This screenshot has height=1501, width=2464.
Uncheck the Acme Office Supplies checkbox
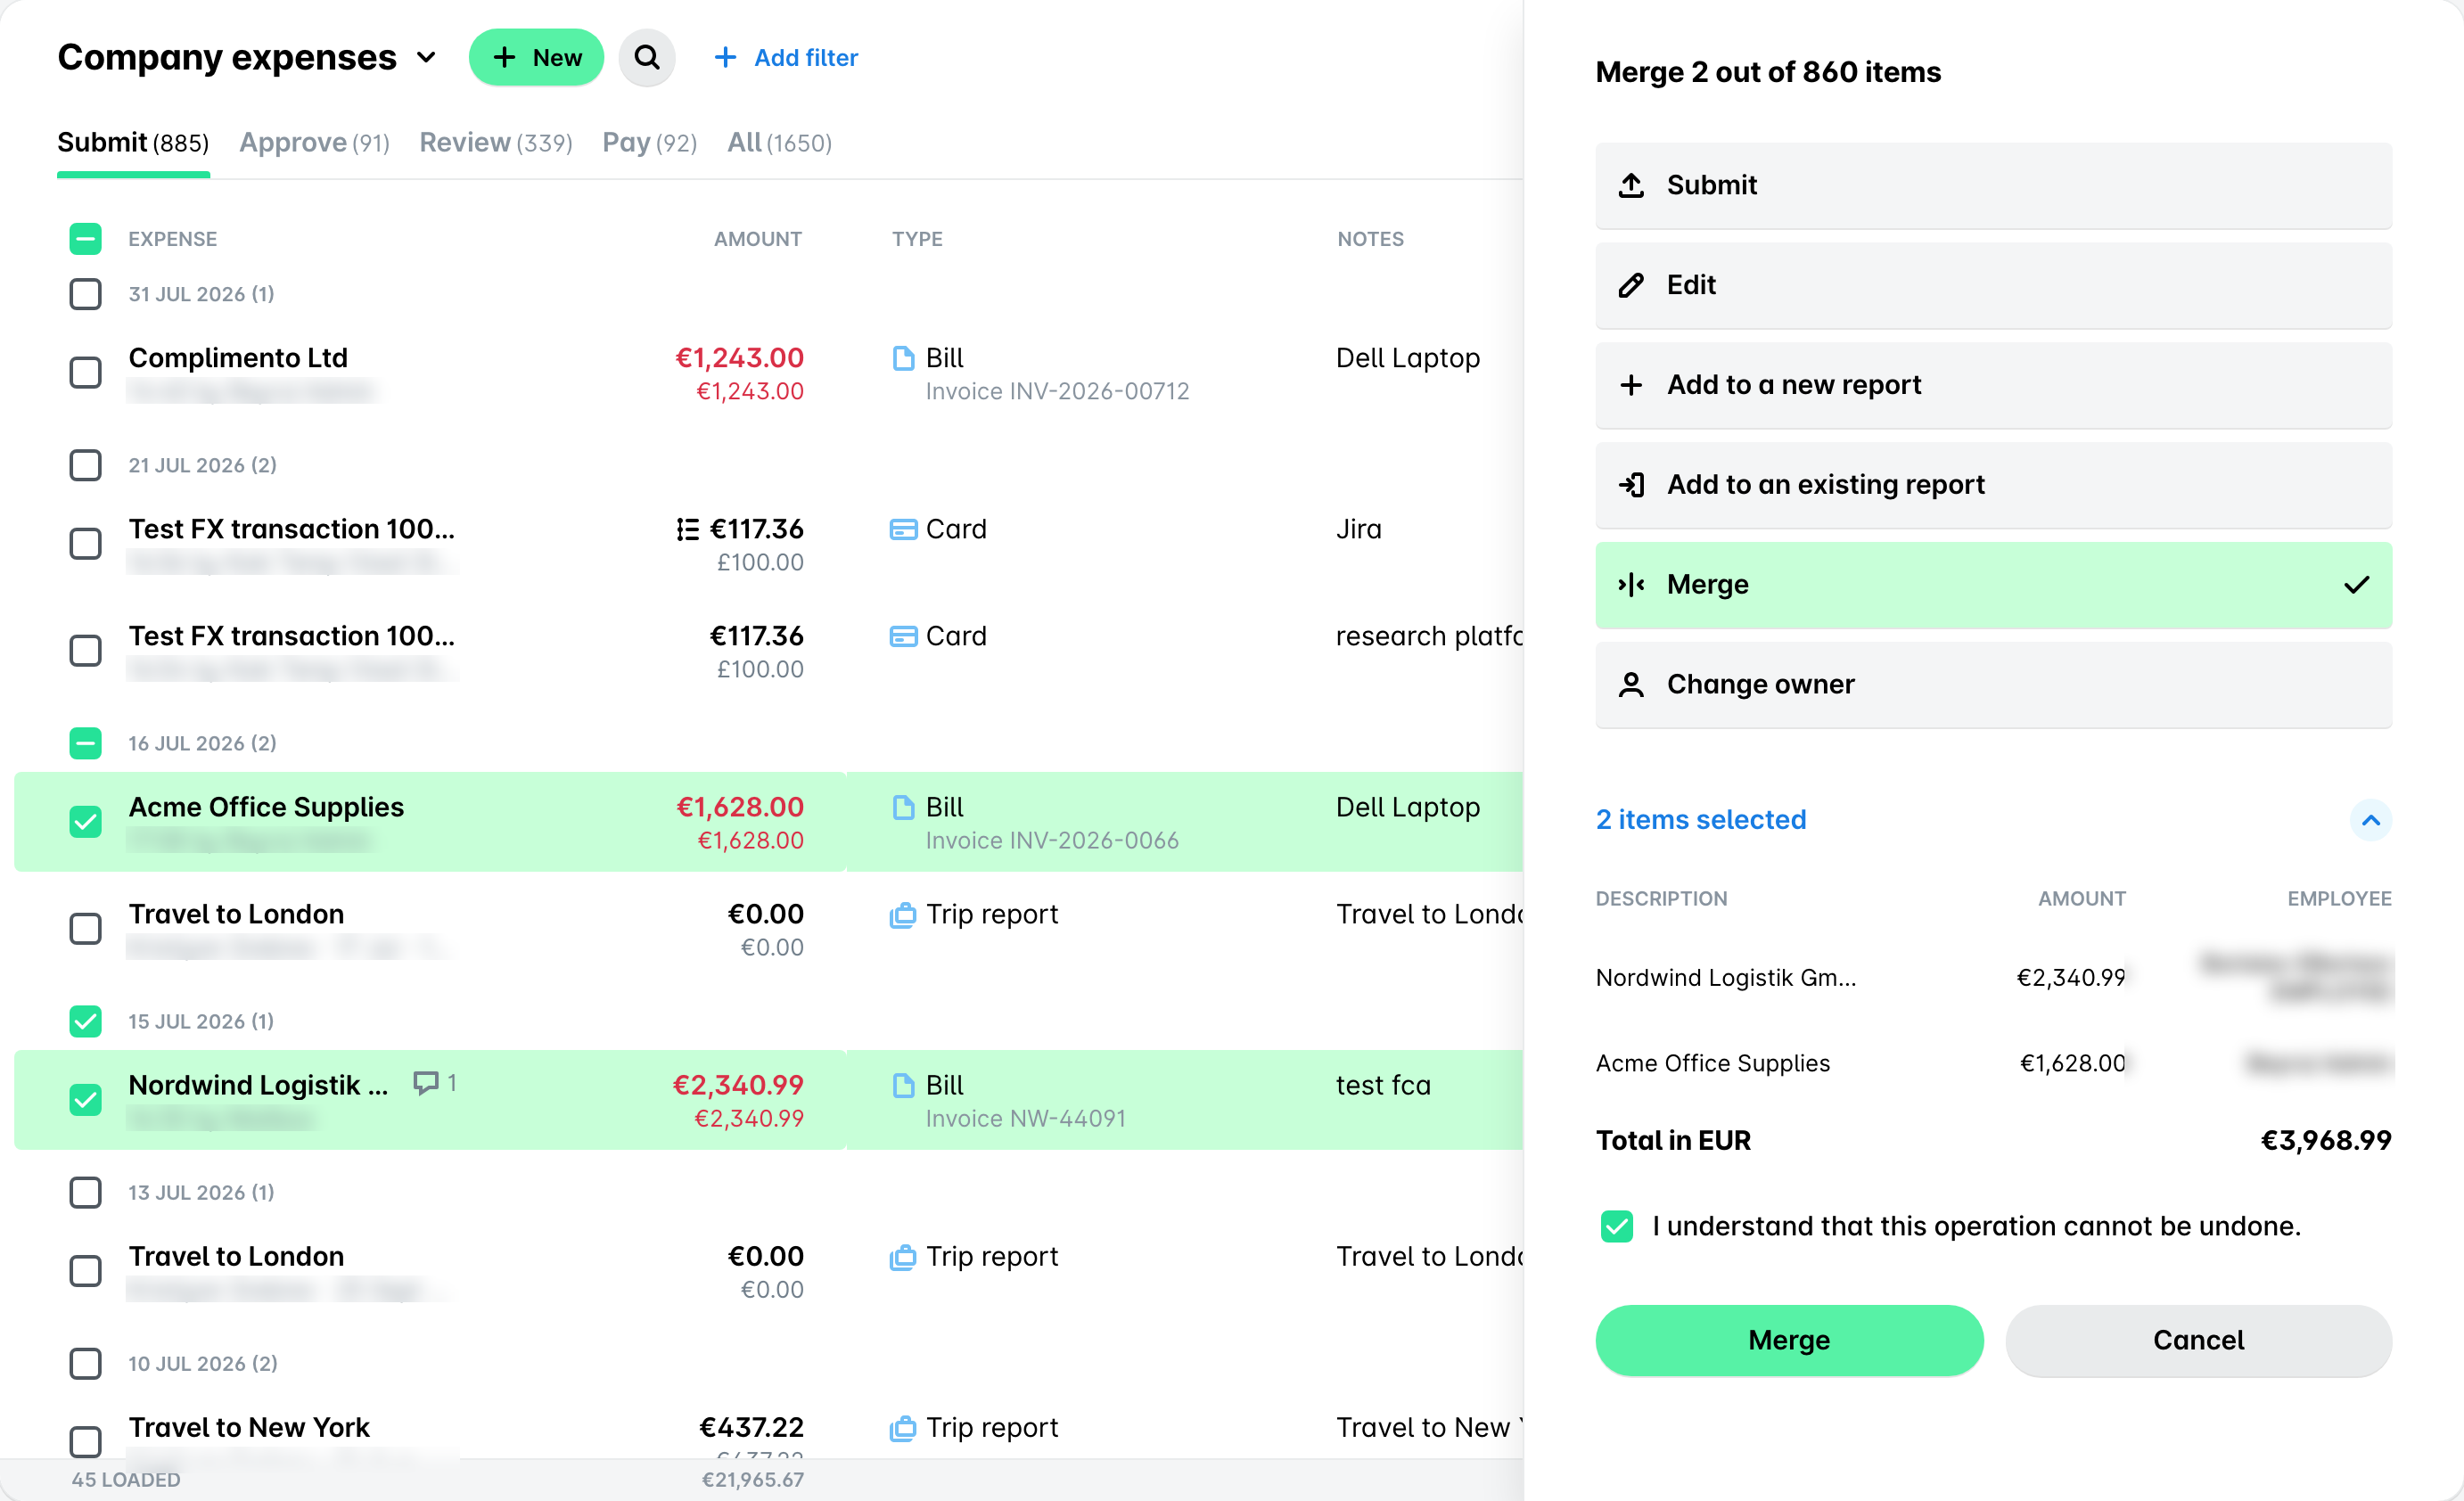click(85, 822)
